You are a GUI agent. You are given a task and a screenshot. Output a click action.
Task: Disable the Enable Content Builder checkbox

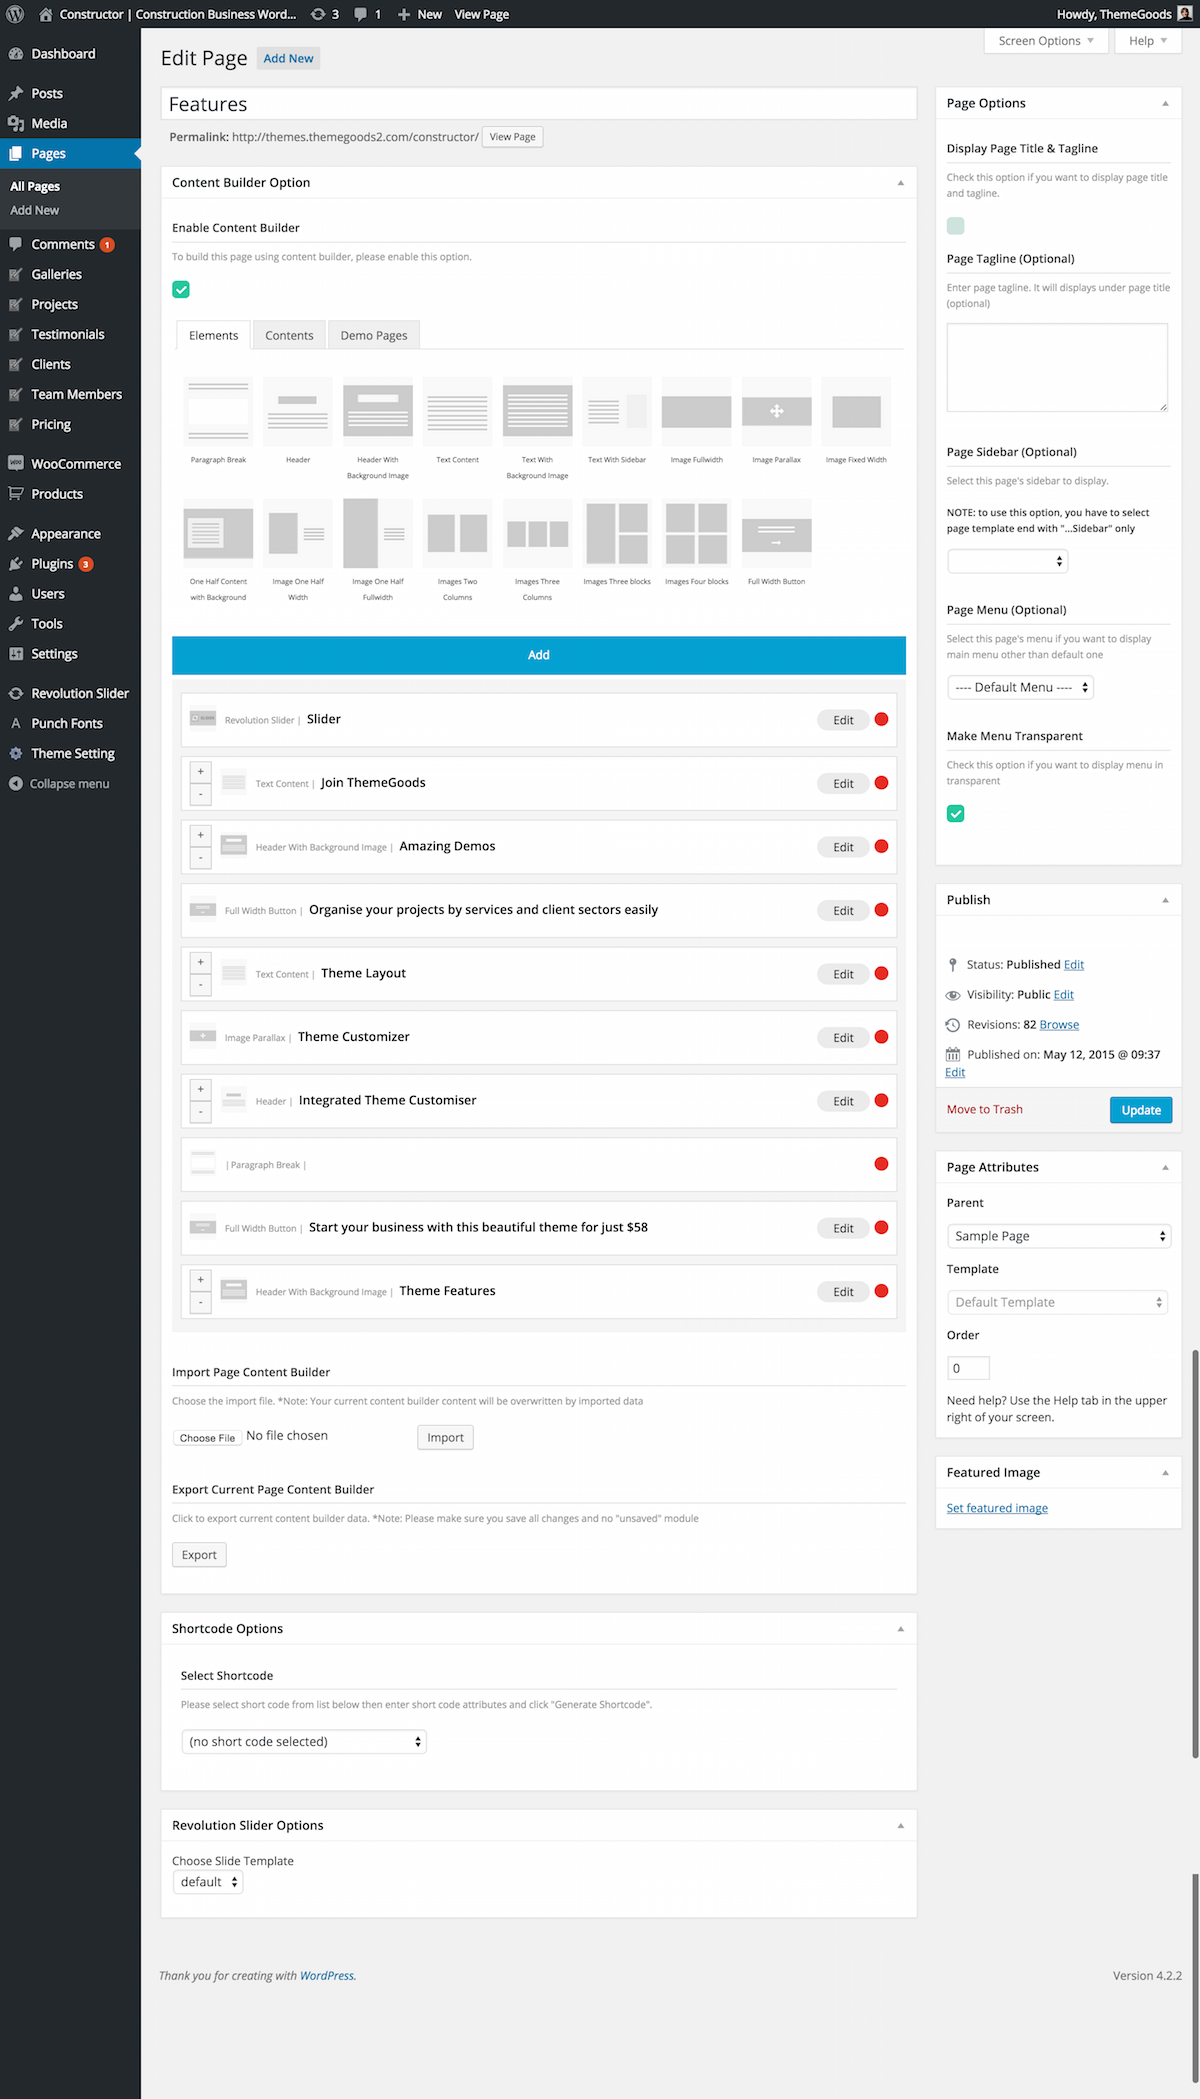(x=181, y=290)
